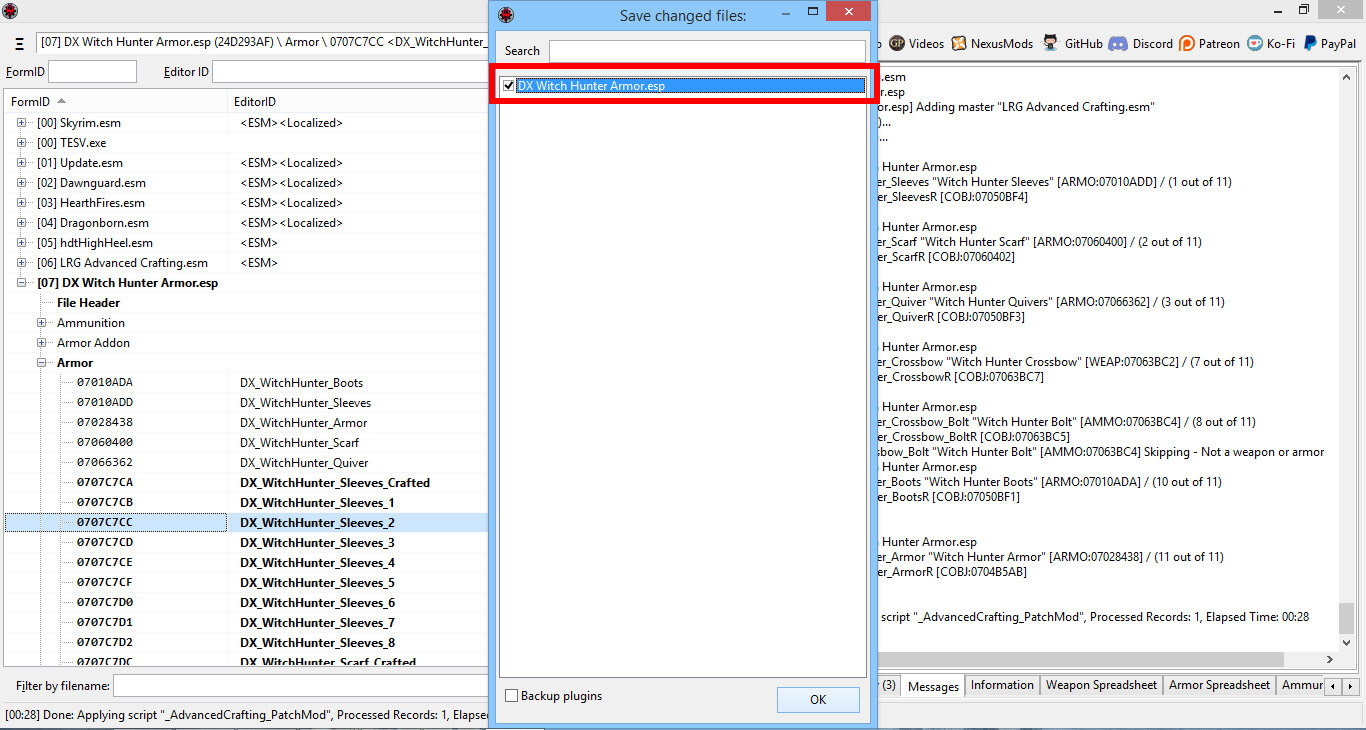Viewport: 1366px width, 730px height.
Task: Select record 07066362 DX_WitchHunter_Quiver
Action: (246, 463)
